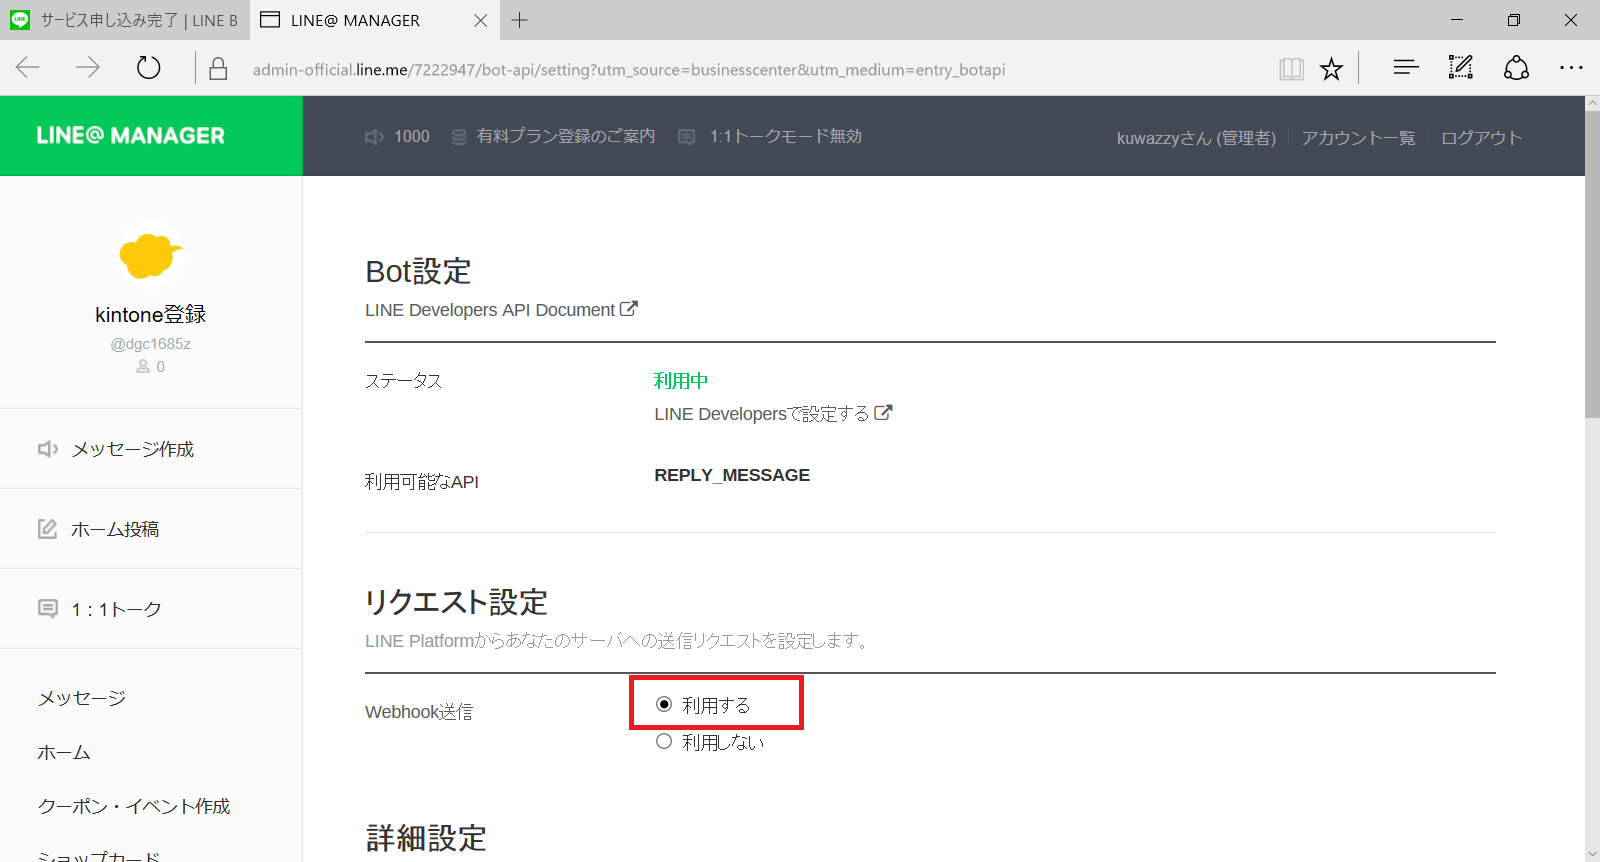The width and height of the screenshot is (1600, 862).
Task: Open LINE Developers API Document link
Action: (490, 310)
